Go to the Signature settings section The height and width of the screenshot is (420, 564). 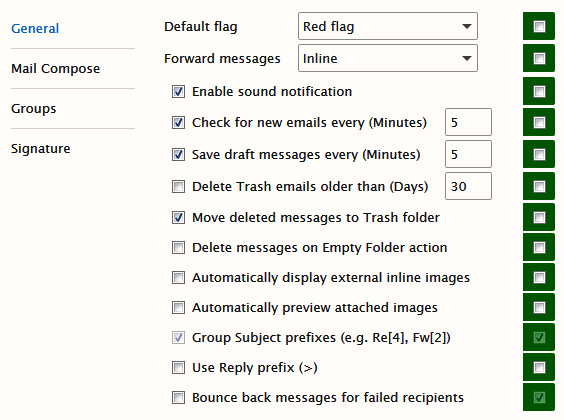point(41,148)
